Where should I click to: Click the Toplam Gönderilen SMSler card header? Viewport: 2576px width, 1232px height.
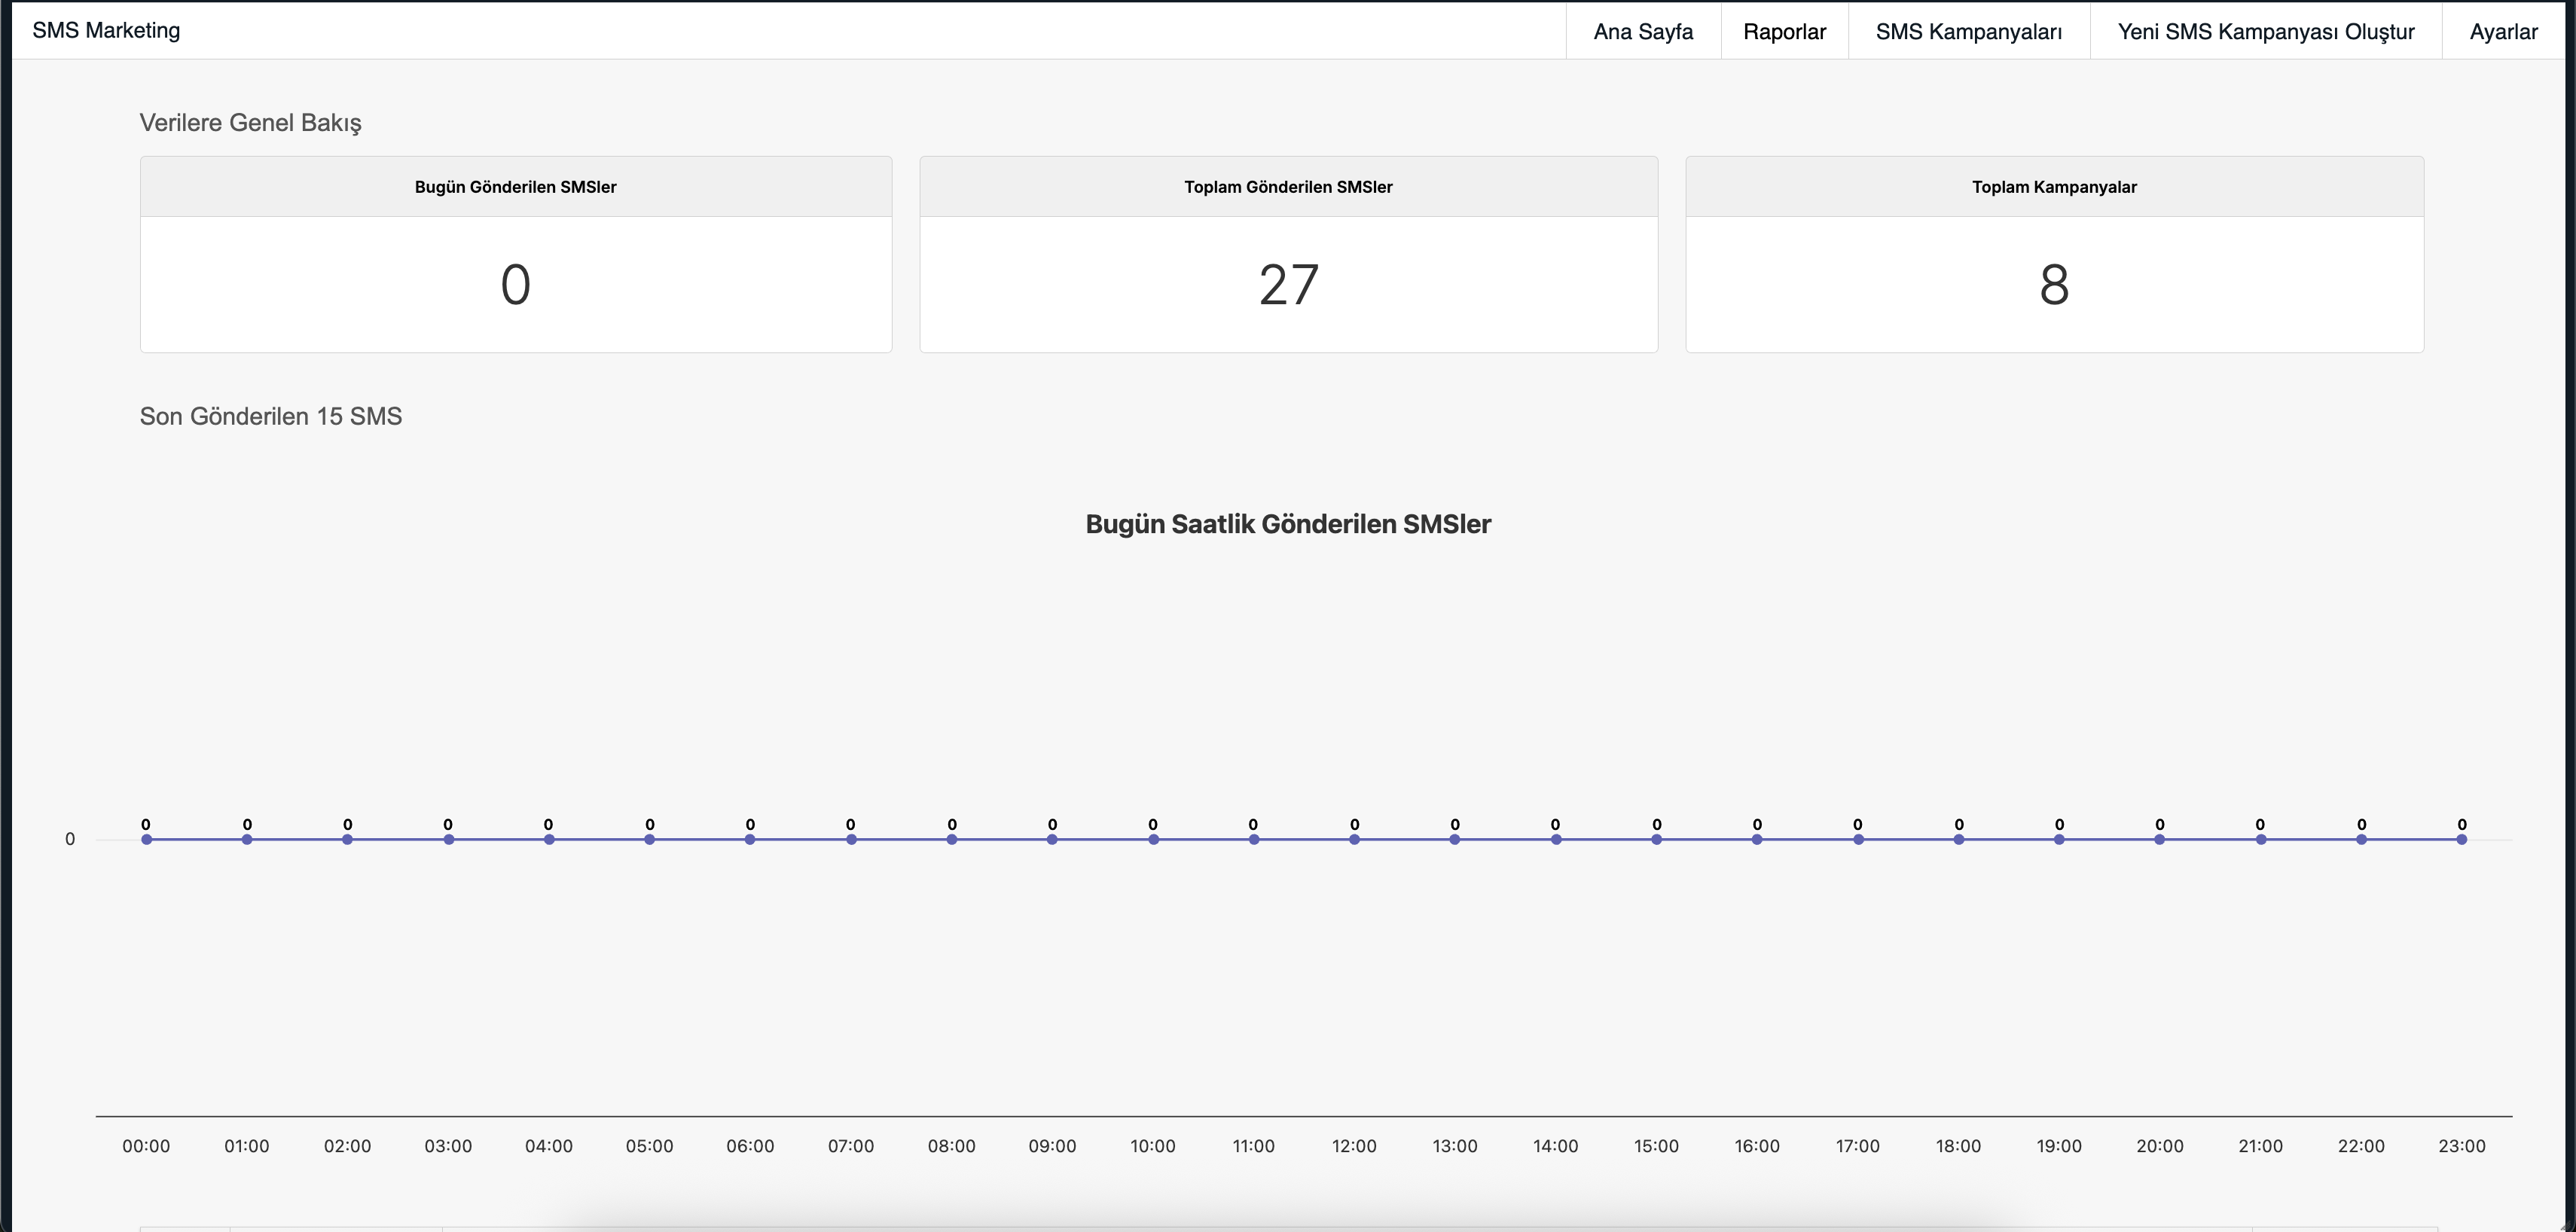[x=1288, y=187]
